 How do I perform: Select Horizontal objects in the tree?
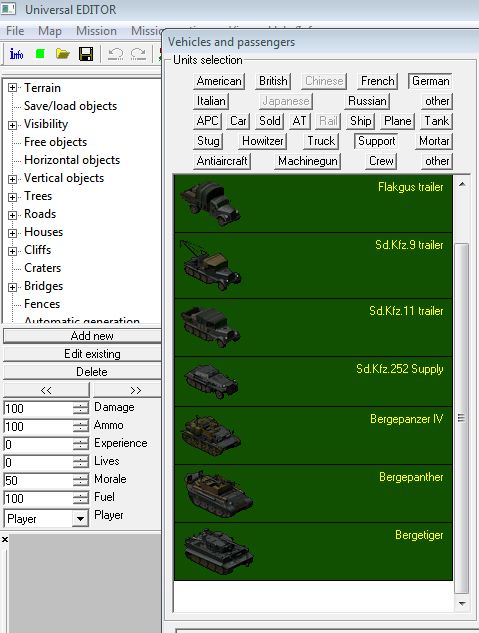click(72, 160)
